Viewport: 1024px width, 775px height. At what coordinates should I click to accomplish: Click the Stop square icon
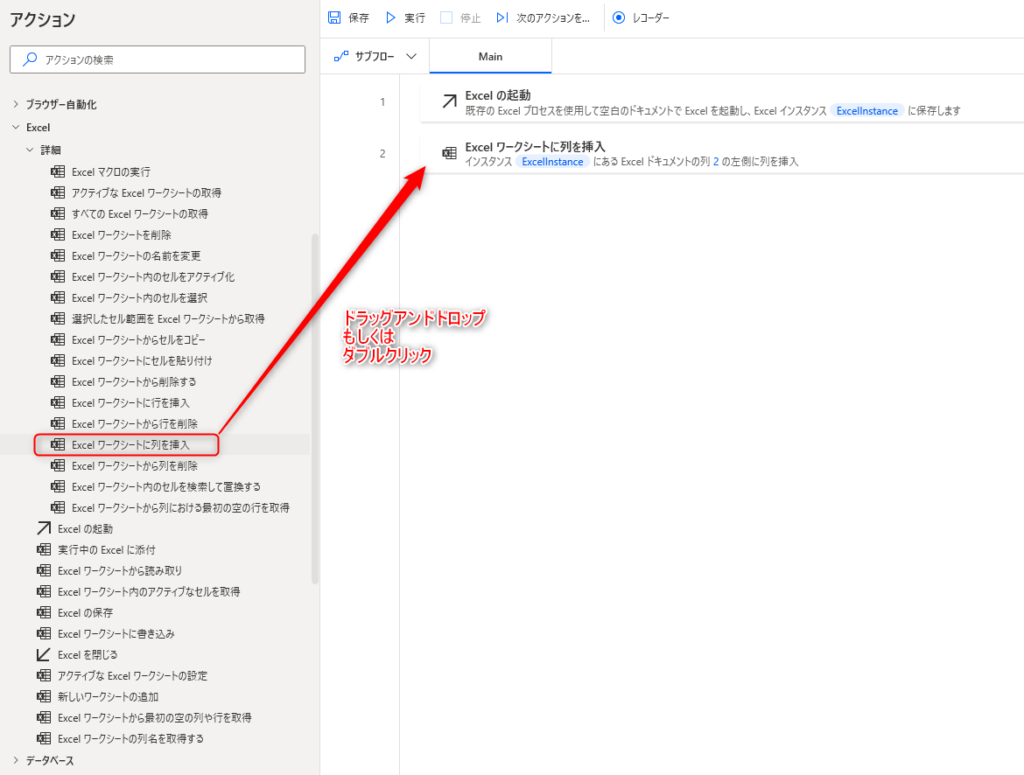click(x=447, y=18)
